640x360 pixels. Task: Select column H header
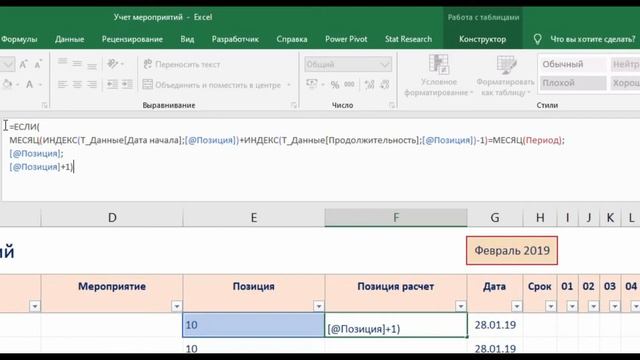[x=540, y=218]
